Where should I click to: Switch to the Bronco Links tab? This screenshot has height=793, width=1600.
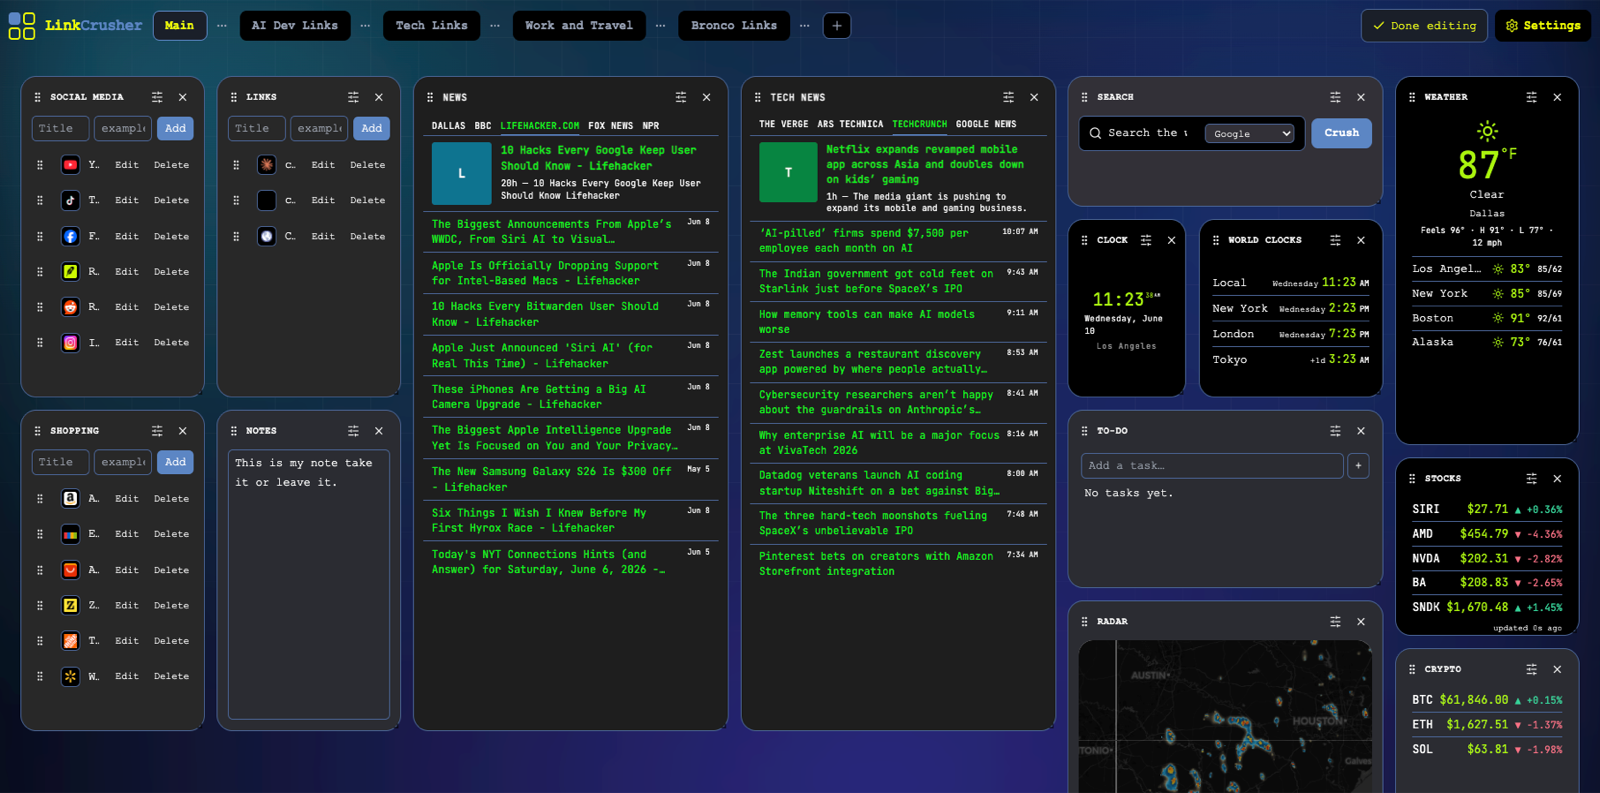pos(734,25)
